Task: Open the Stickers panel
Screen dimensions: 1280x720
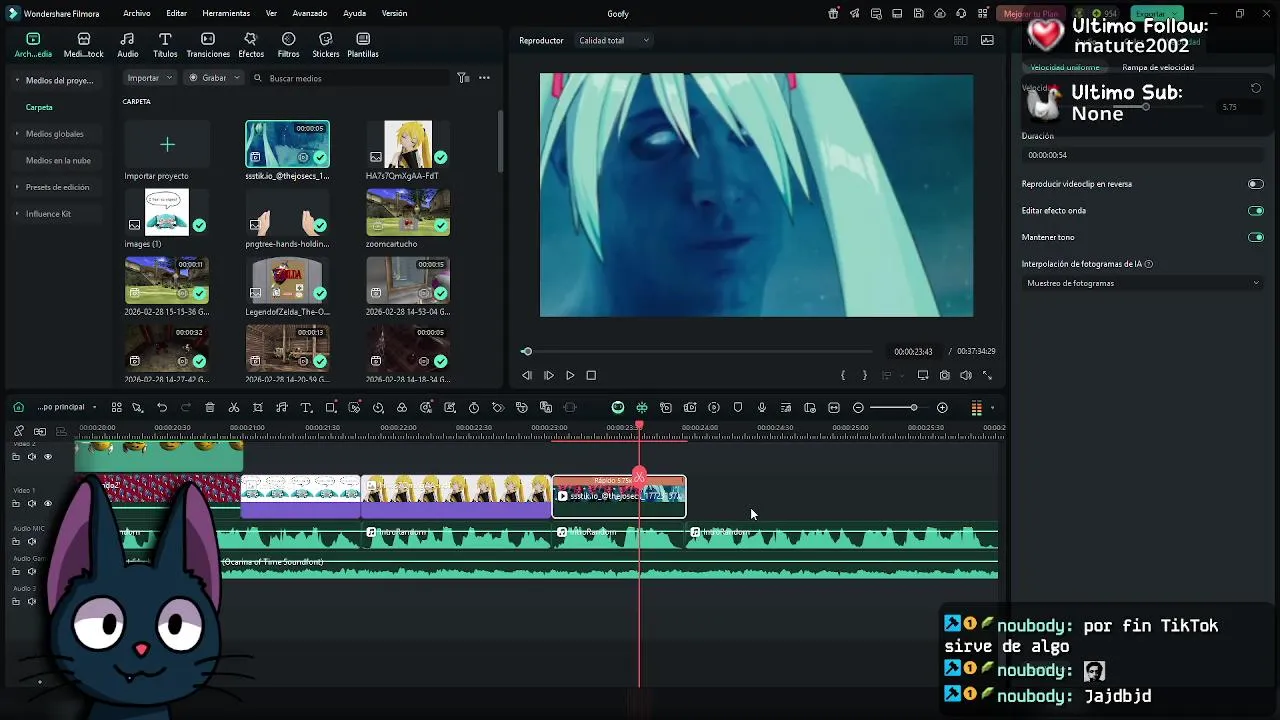Action: [325, 45]
